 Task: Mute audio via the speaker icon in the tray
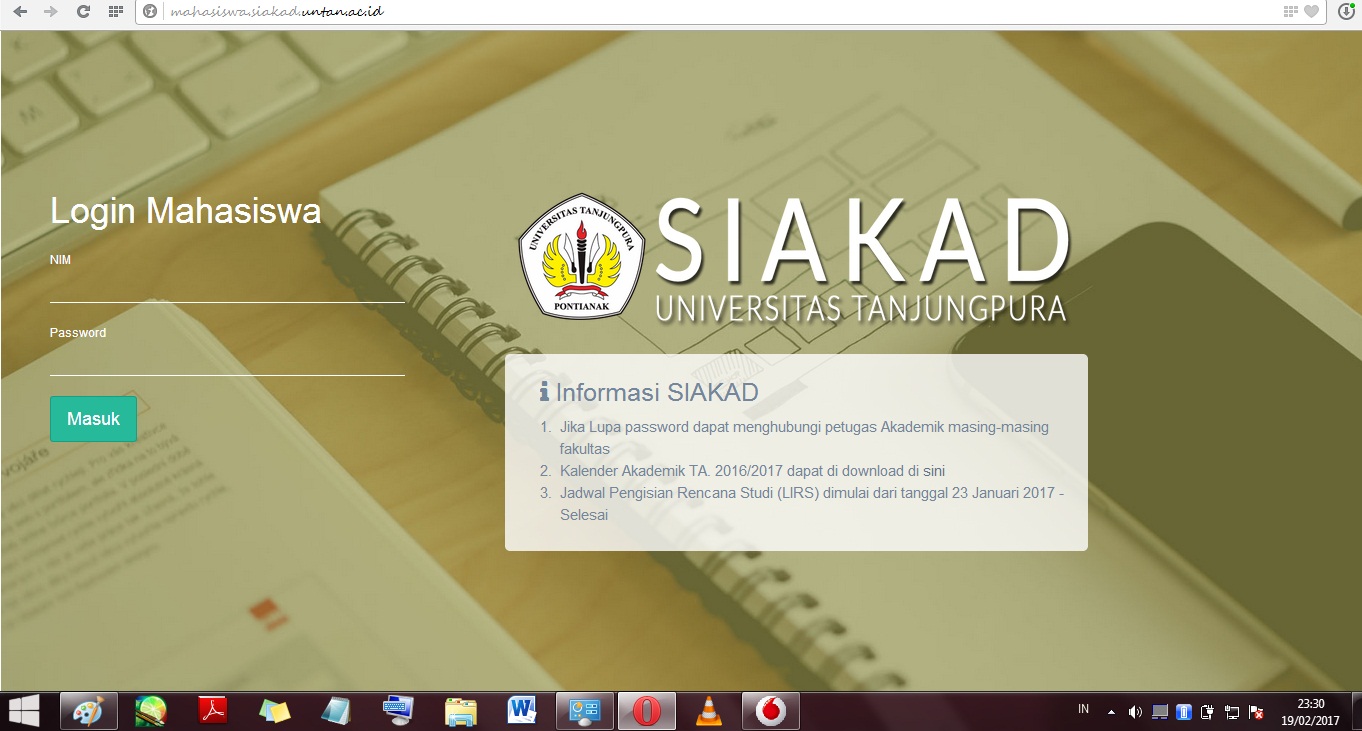tap(1133, 712)
